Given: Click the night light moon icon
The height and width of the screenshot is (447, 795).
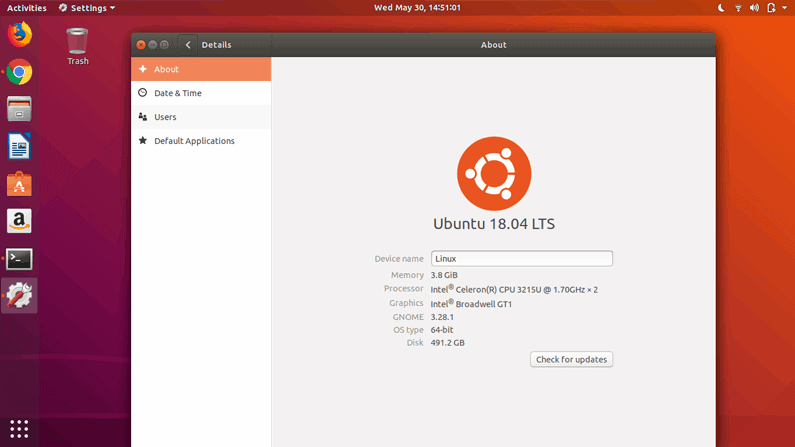Looking at the screenshot, I should (721, 8).
